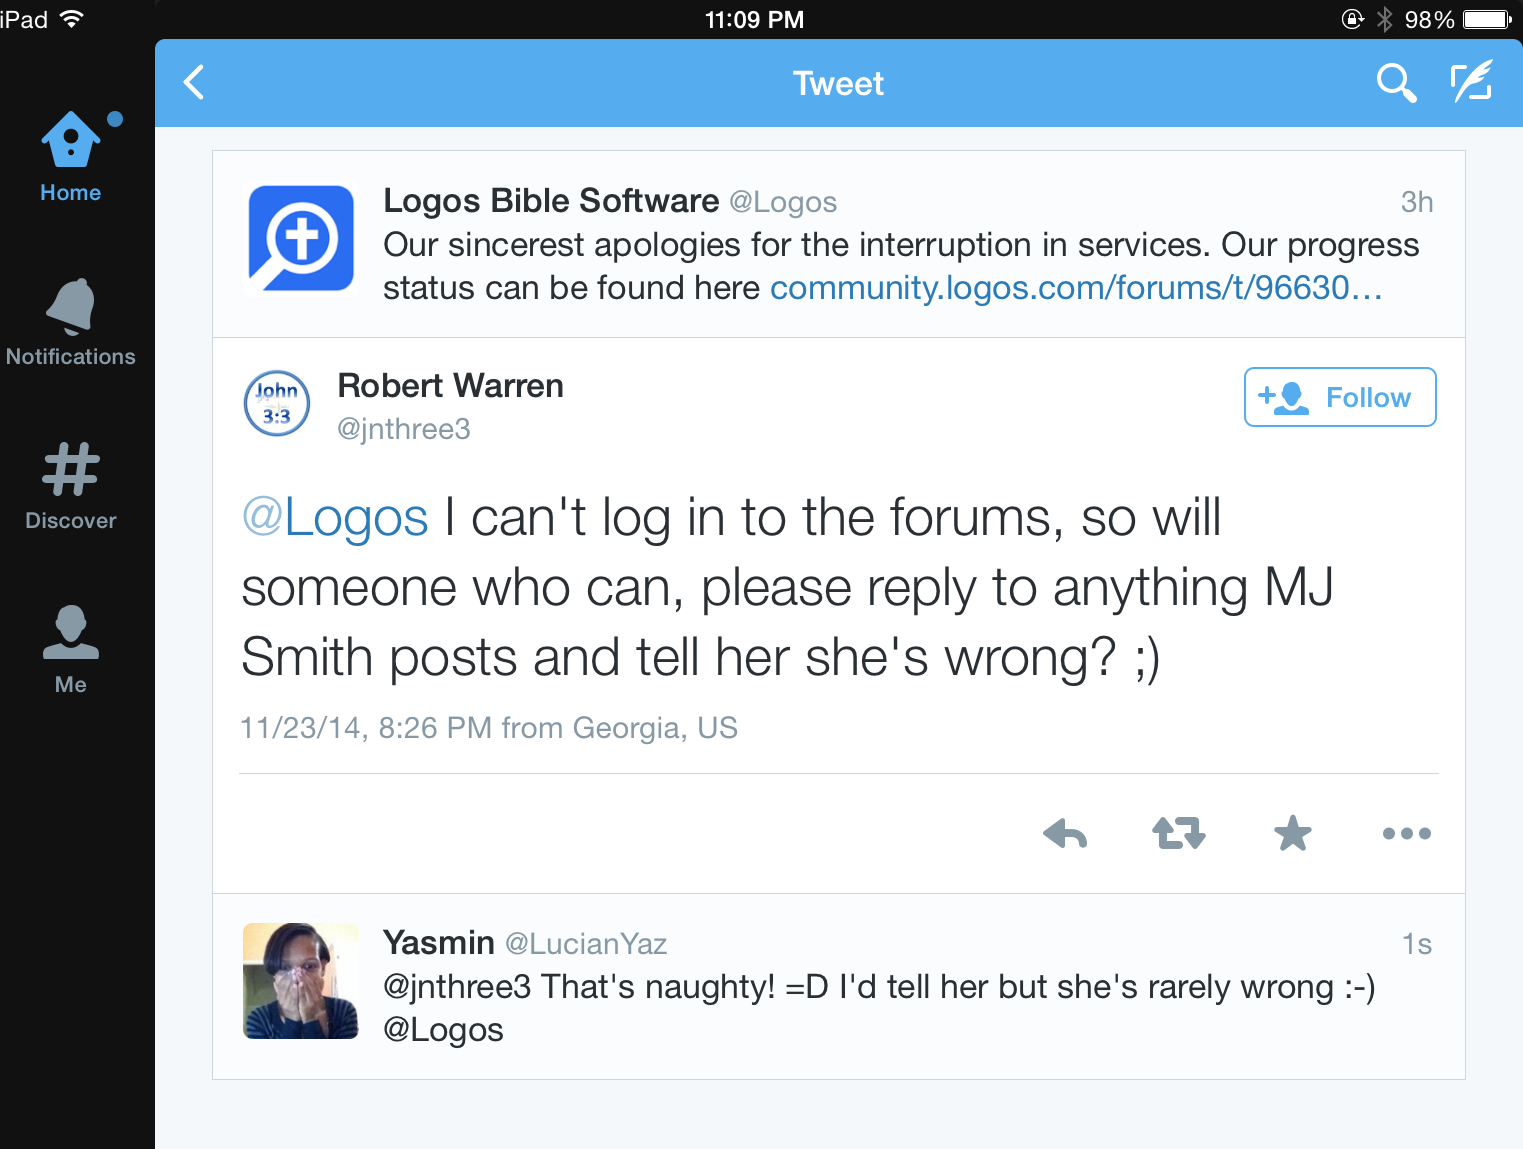Open the community.logos.com forum link

coord(1076,288)
